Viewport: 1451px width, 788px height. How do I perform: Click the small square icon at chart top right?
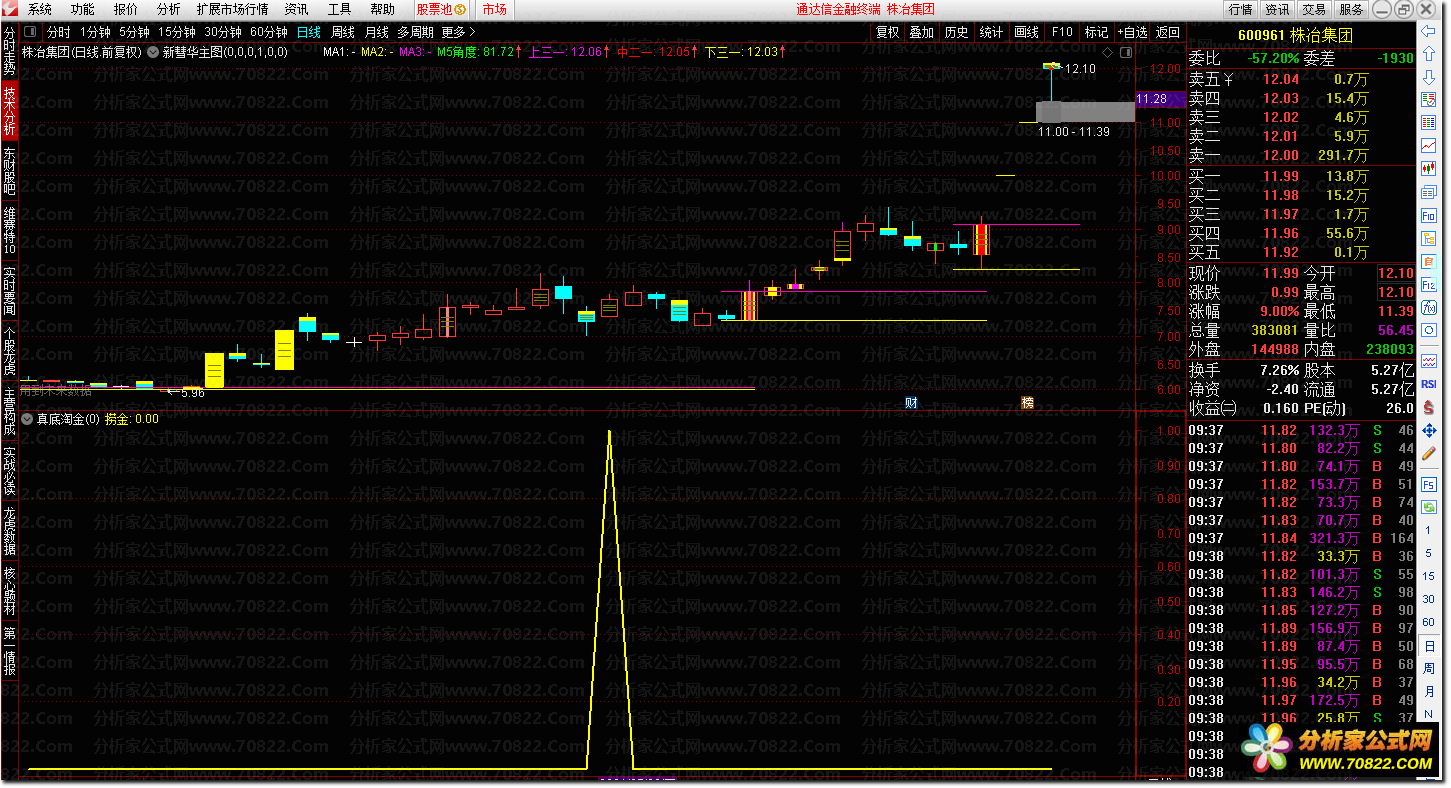tap(1126, 52)
